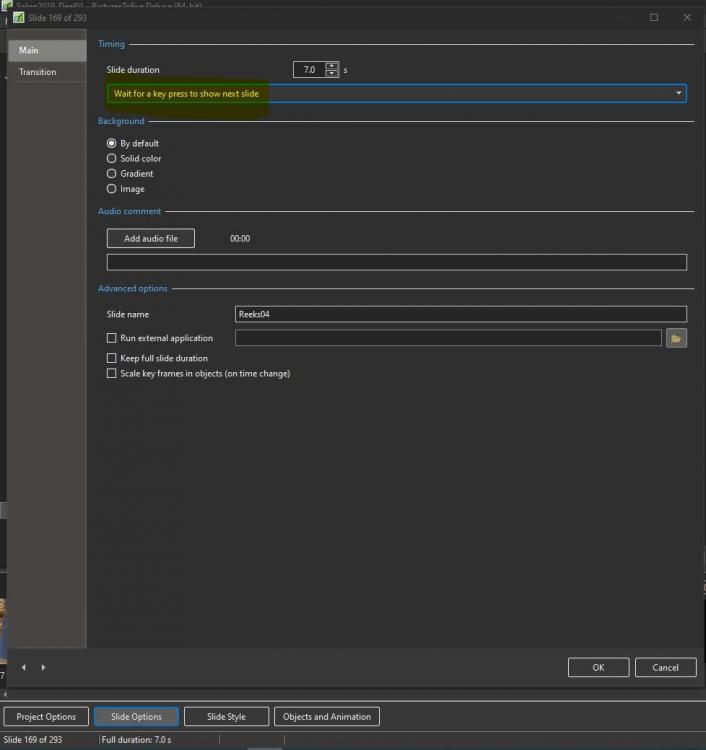Go to previous slide with left arrow

[23, 667]
